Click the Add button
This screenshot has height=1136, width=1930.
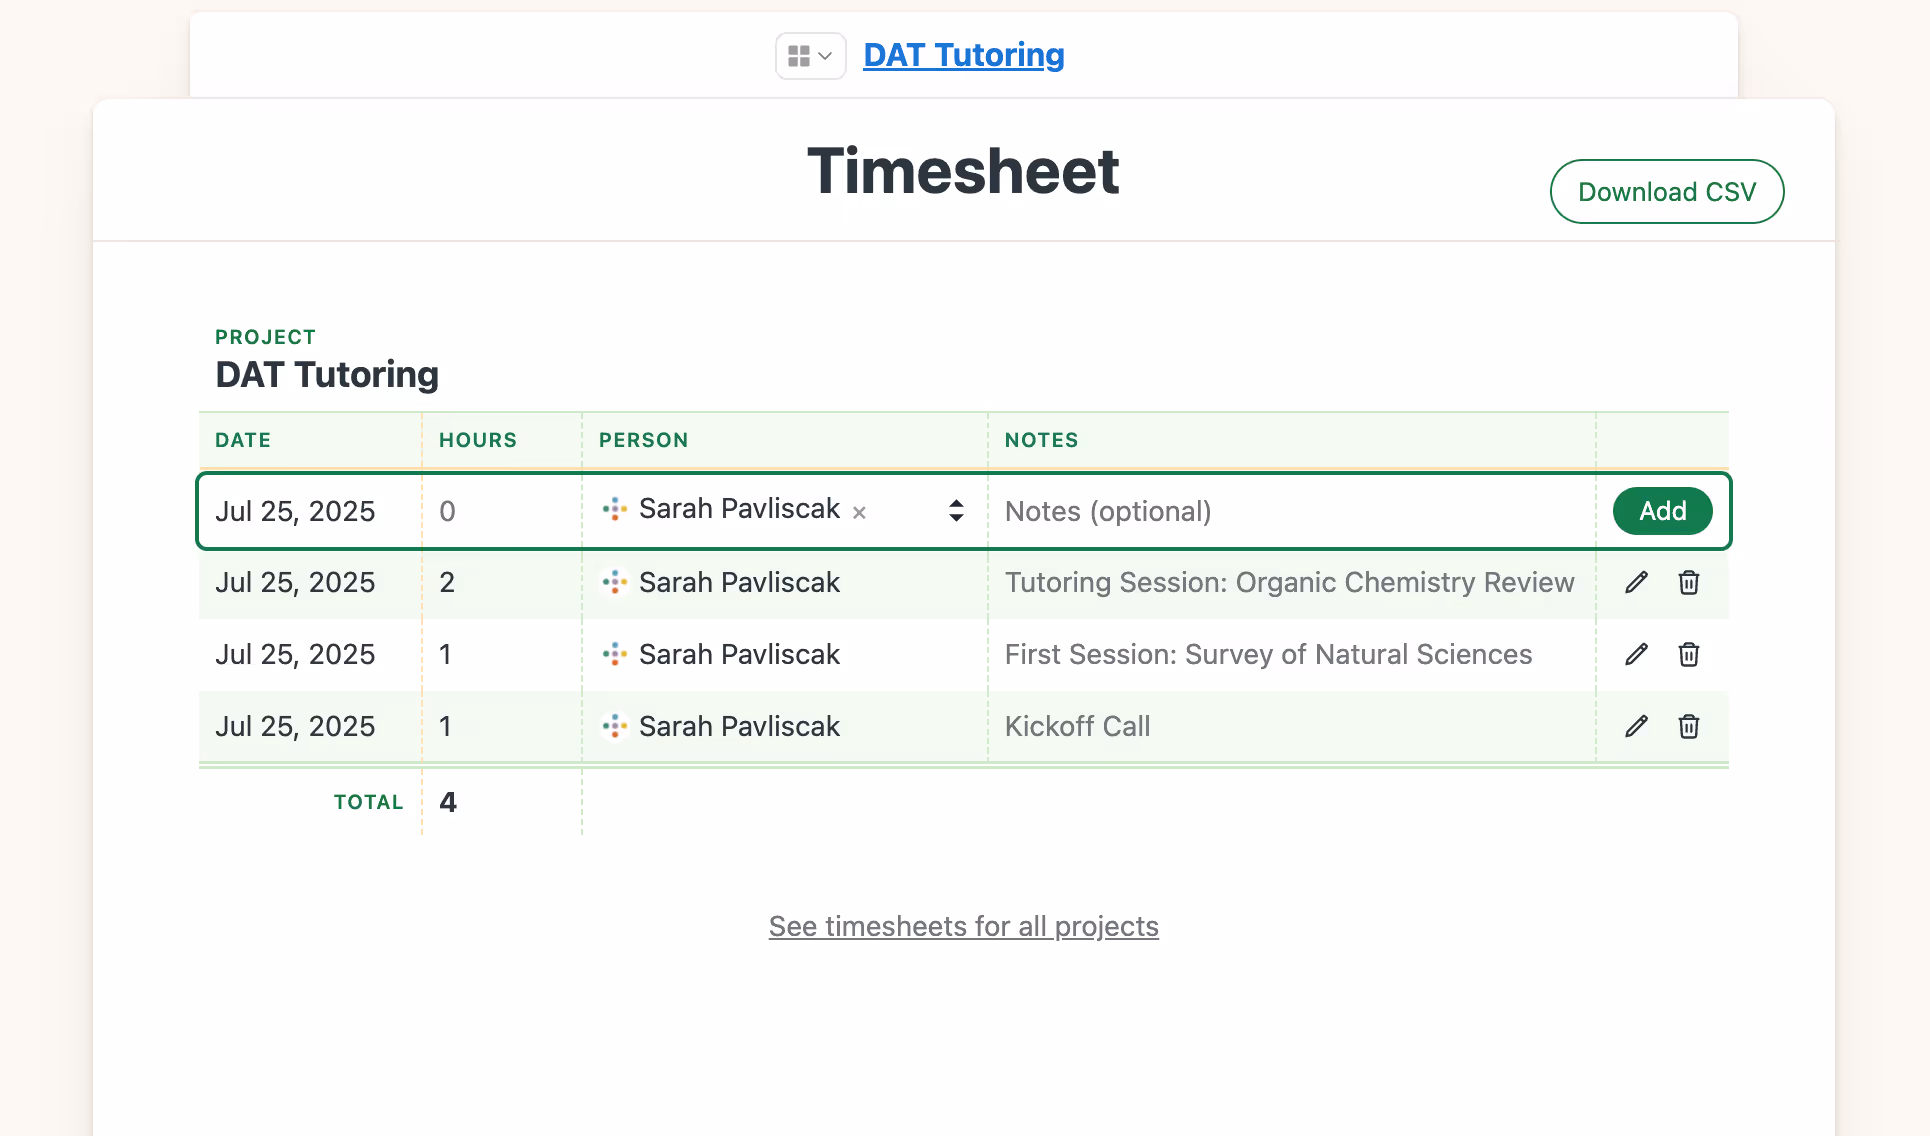(1661, 511)
